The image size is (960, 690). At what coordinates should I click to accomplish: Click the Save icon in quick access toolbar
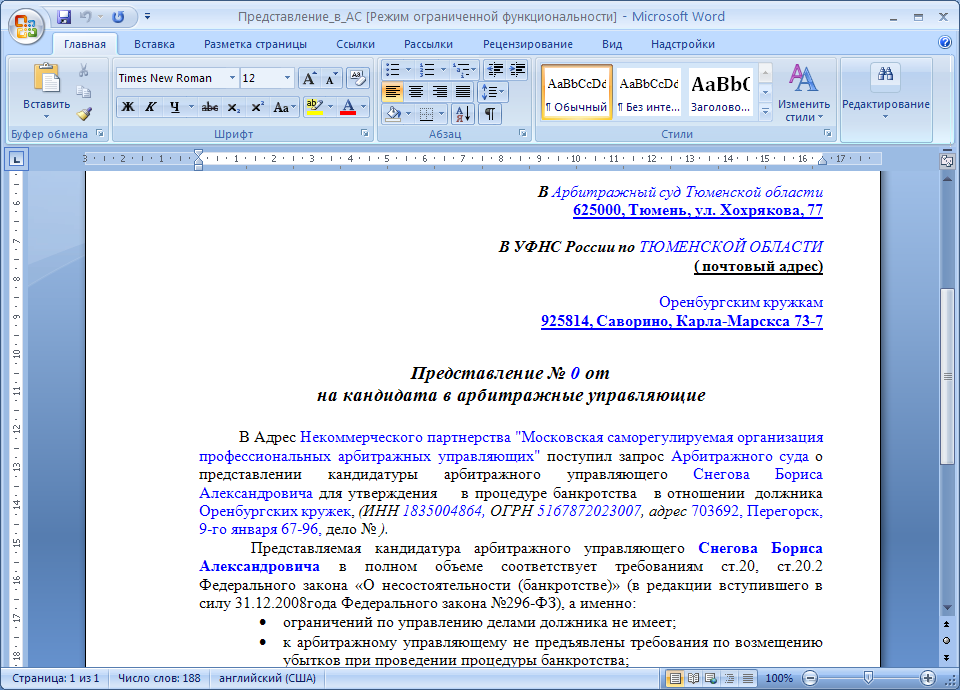pos(64,17)
